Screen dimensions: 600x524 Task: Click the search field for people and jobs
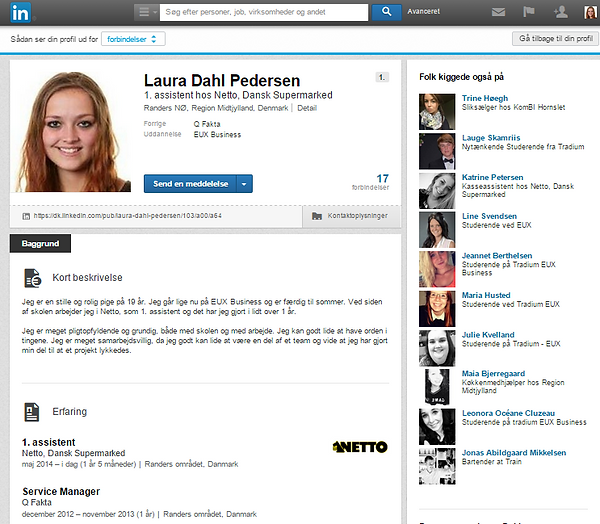(x=264, y=12)
